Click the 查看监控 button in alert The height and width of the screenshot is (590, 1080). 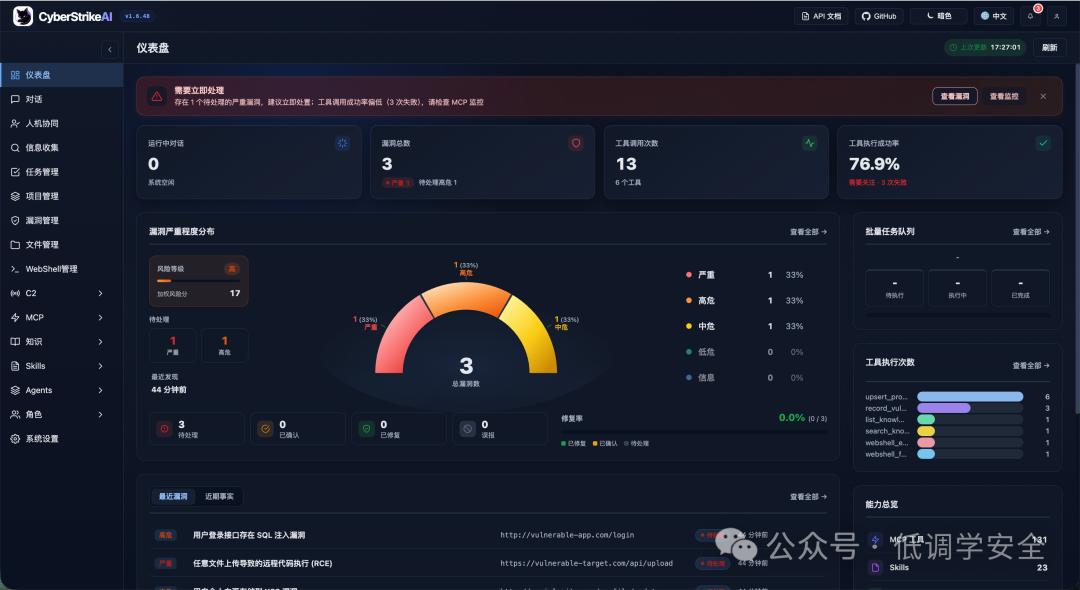pyautogui.click(x=1004, y=96)
